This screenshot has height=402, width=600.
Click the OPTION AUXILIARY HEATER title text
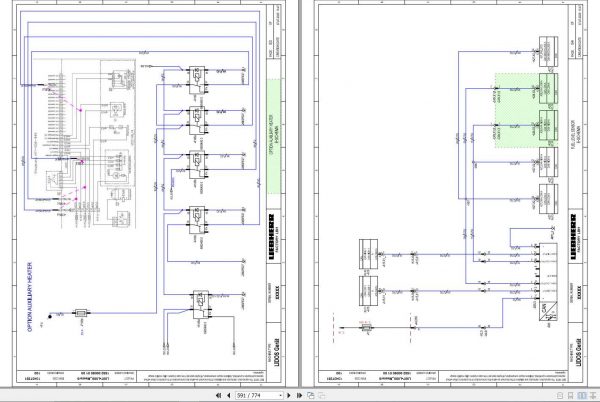30,296
